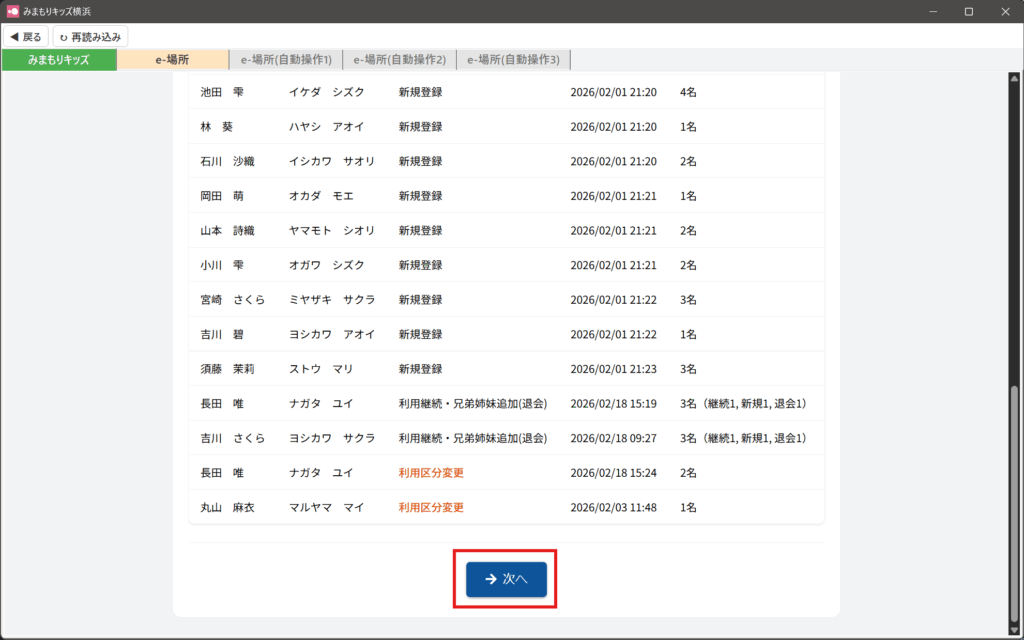Click the 次へ next button

coord(506,579)
